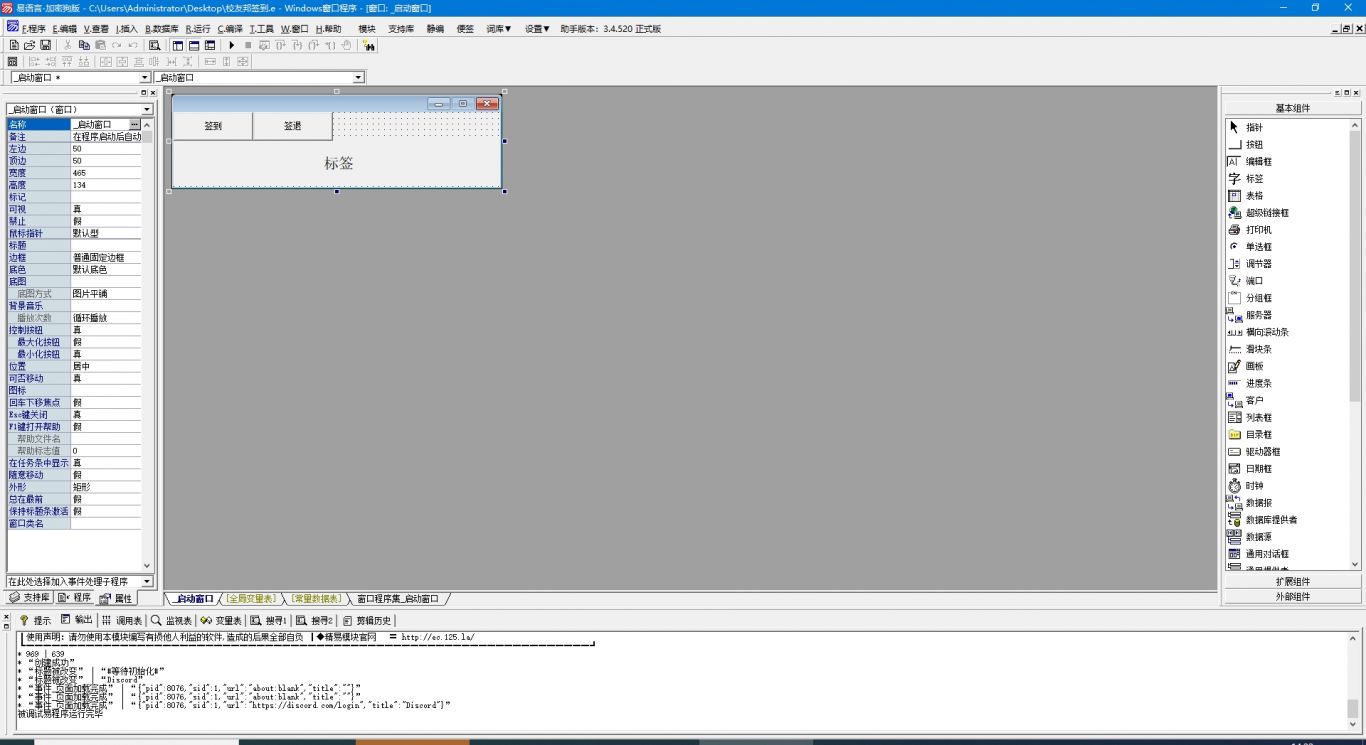Screen dimensions: 1366x745
Task: Click the … button beside the 名称 value
Action: [135, 124]
